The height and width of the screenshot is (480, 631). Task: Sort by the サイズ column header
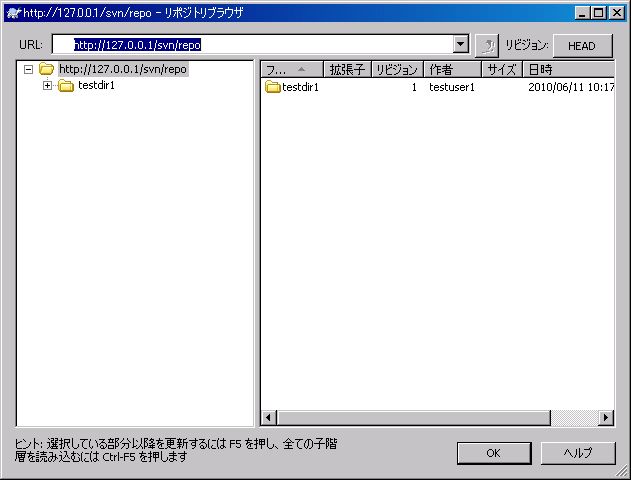point(502,70)
